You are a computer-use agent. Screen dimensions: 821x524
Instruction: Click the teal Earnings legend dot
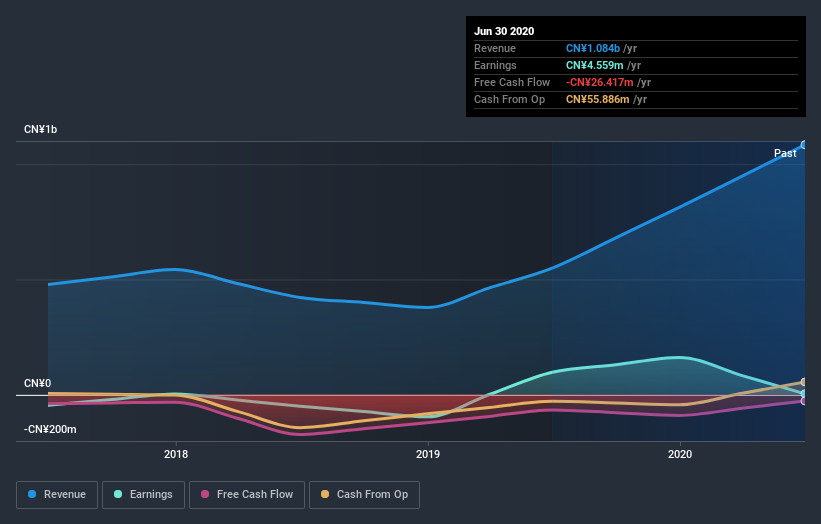pyautogui.click(x=118, y=494)
